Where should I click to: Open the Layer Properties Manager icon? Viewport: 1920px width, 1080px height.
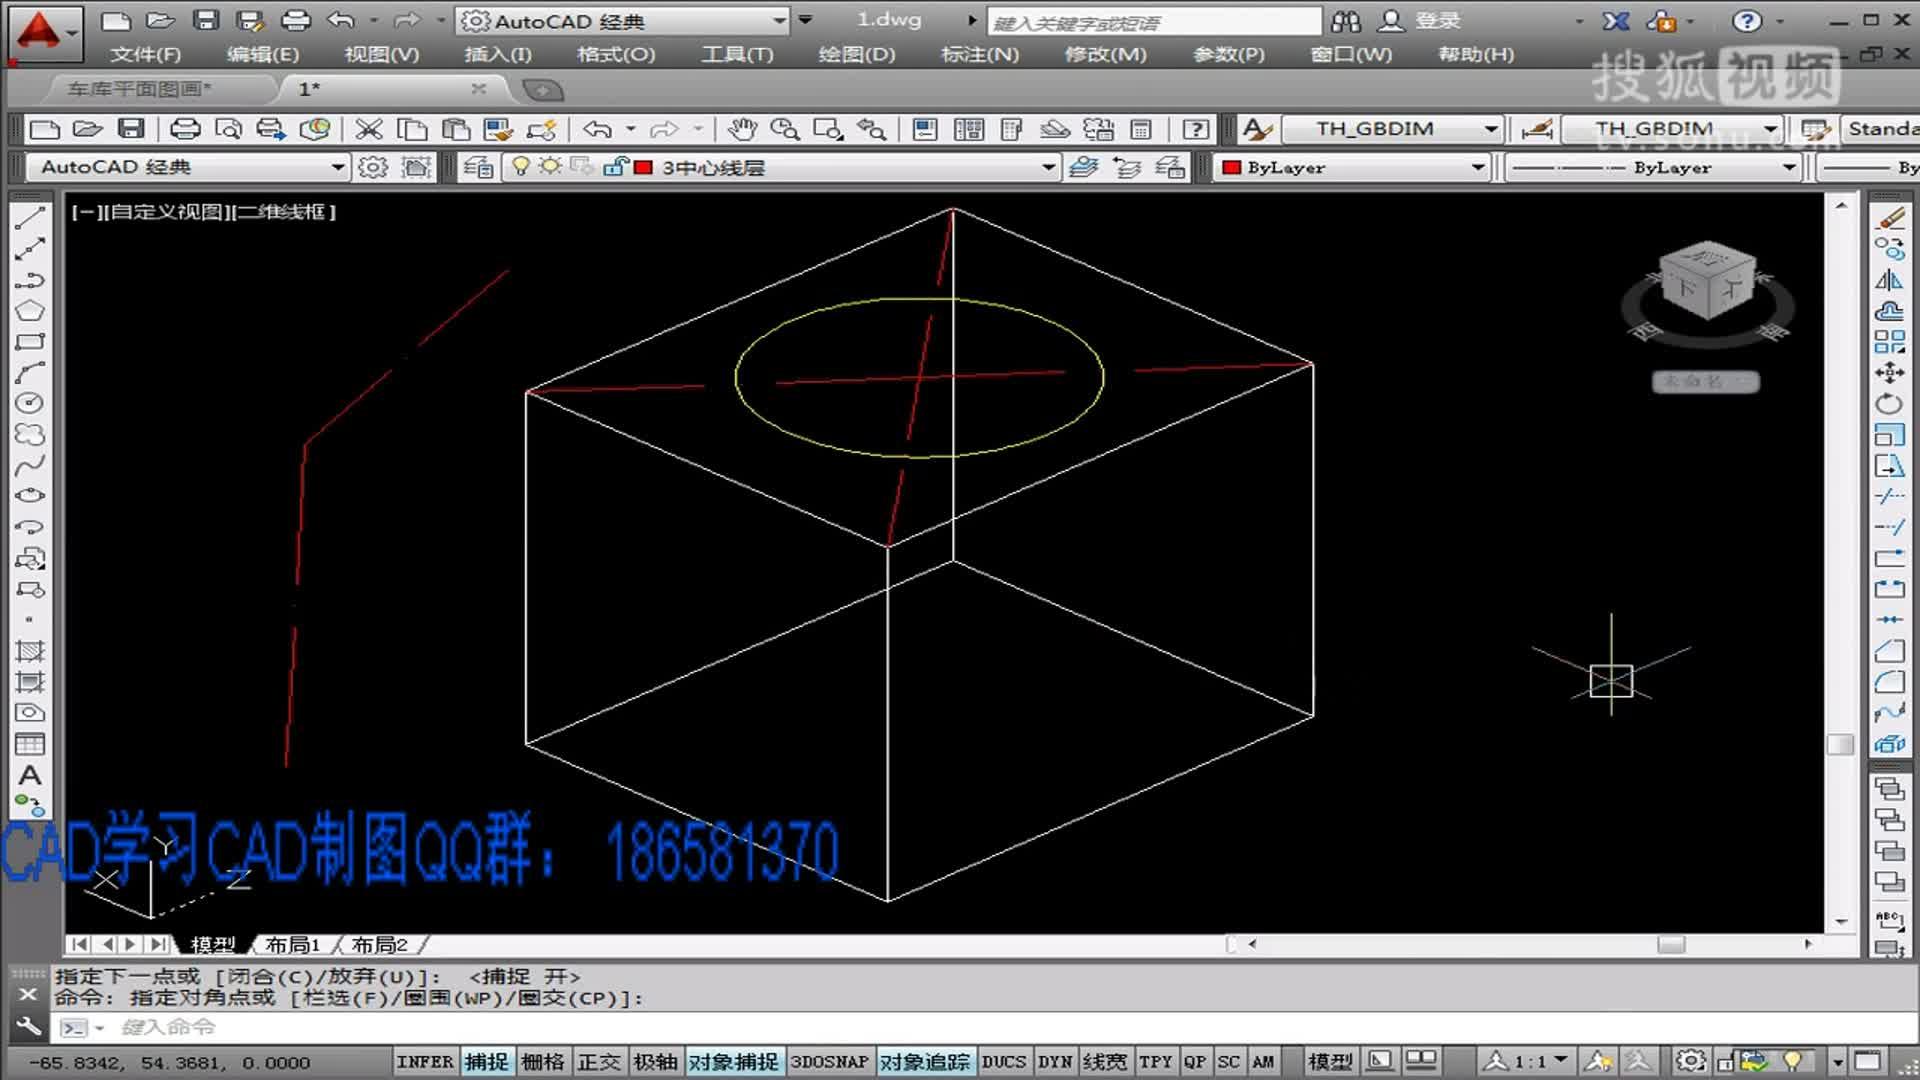[x=478, y=167]
